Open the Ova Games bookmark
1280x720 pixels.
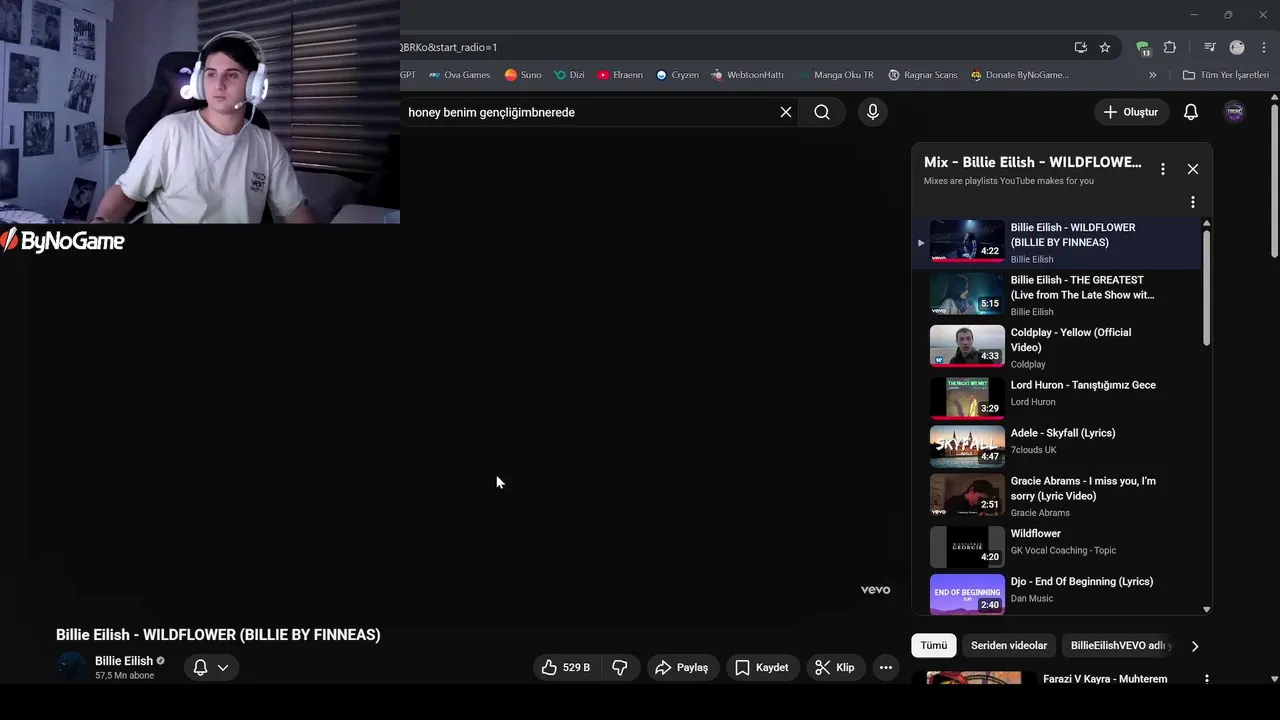459,75
